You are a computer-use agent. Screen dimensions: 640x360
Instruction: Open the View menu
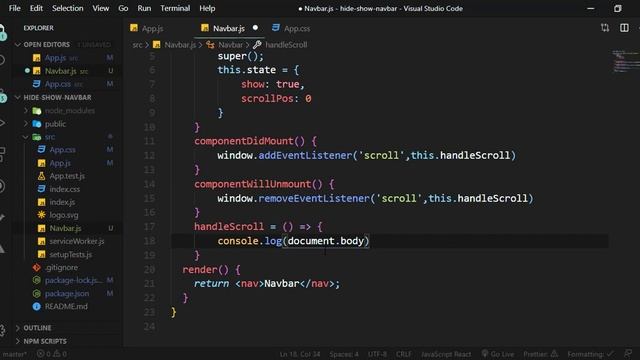[100, 8]
